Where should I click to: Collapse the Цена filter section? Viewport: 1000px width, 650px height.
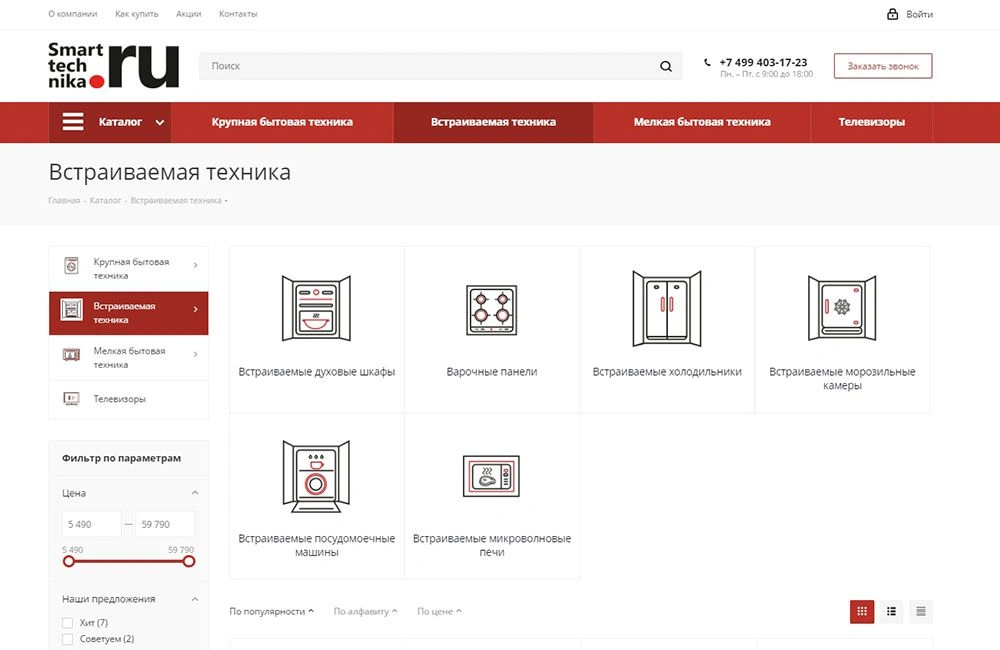point(195,493)
